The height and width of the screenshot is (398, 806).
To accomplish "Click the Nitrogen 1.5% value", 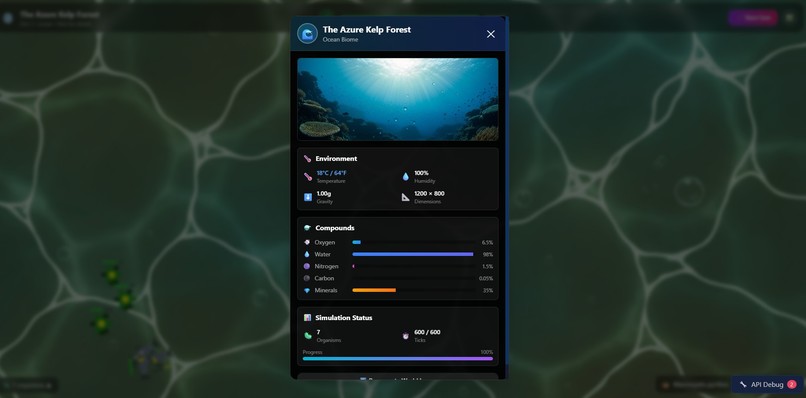I will [x=487, y=266].
